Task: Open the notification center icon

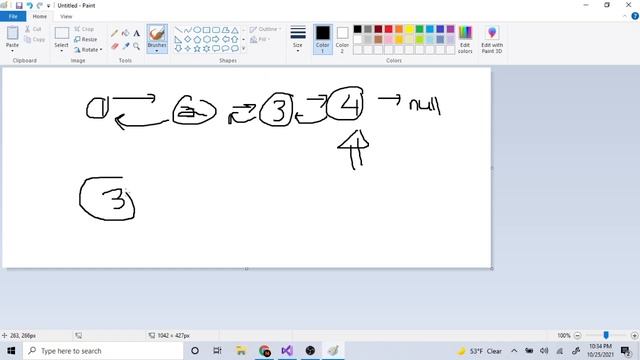Action: 626,351
